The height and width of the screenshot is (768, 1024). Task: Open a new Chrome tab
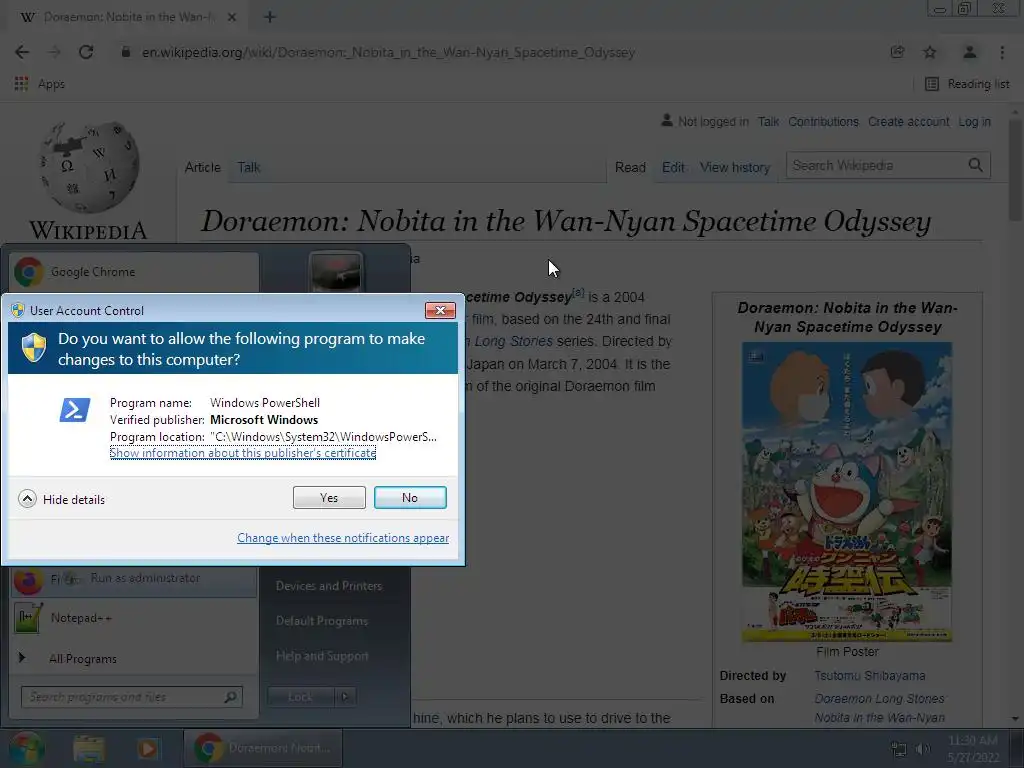click(270, 17)
